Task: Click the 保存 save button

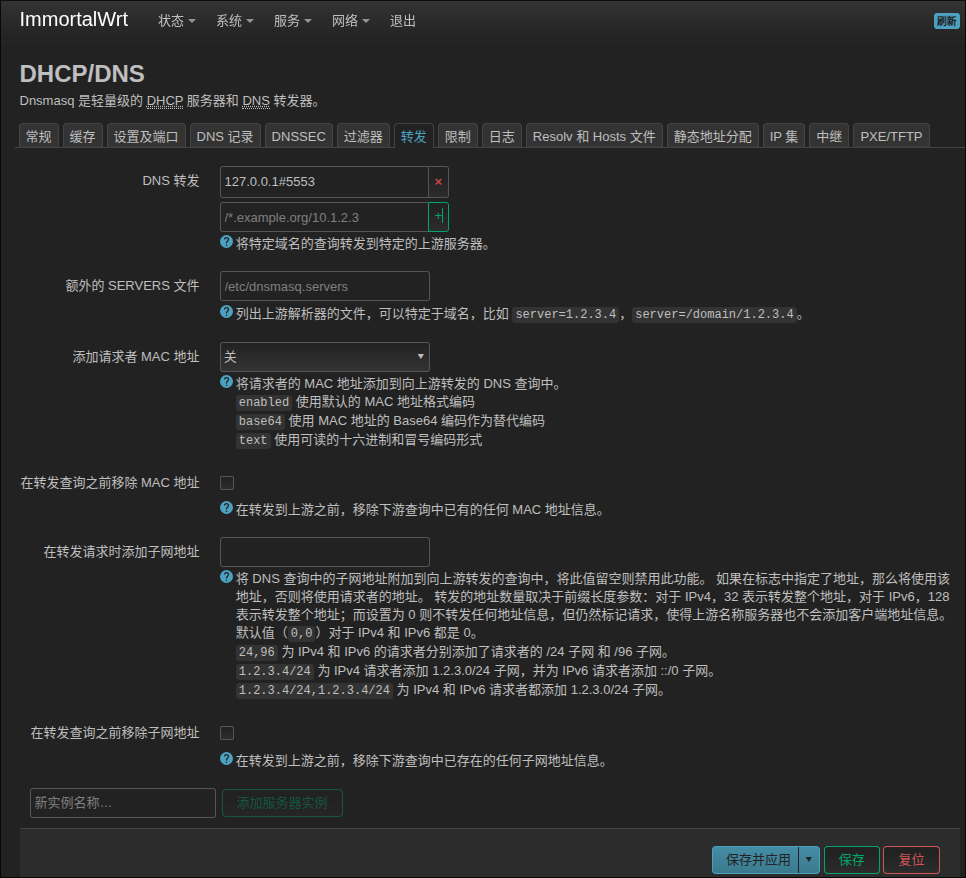Action: (851, 860)
